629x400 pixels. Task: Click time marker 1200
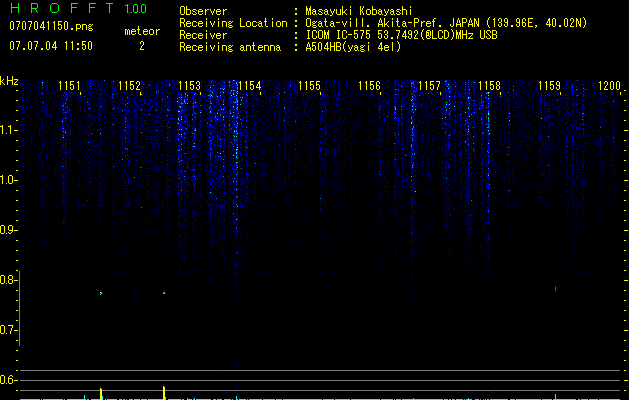pyautogui.click(x=609, y=86)
